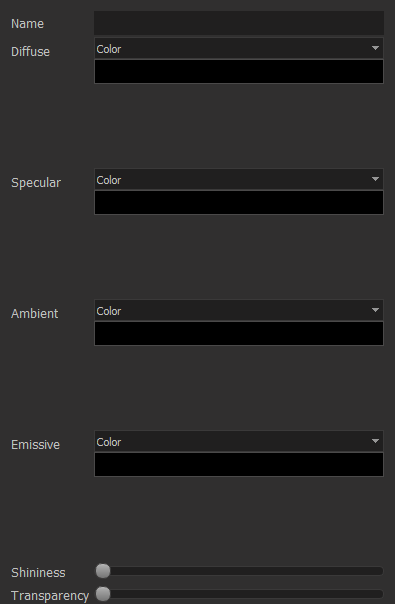Pick the Diffuse black color swatch

(x=239, y=72)
